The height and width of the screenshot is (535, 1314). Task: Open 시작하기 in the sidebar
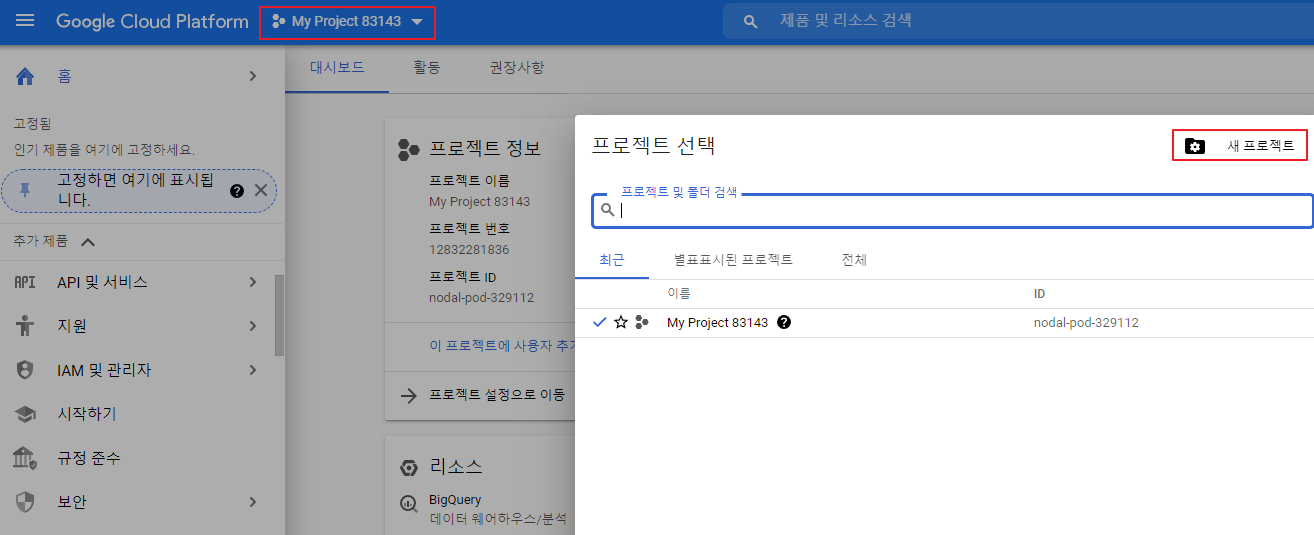(x=86, y=414)
